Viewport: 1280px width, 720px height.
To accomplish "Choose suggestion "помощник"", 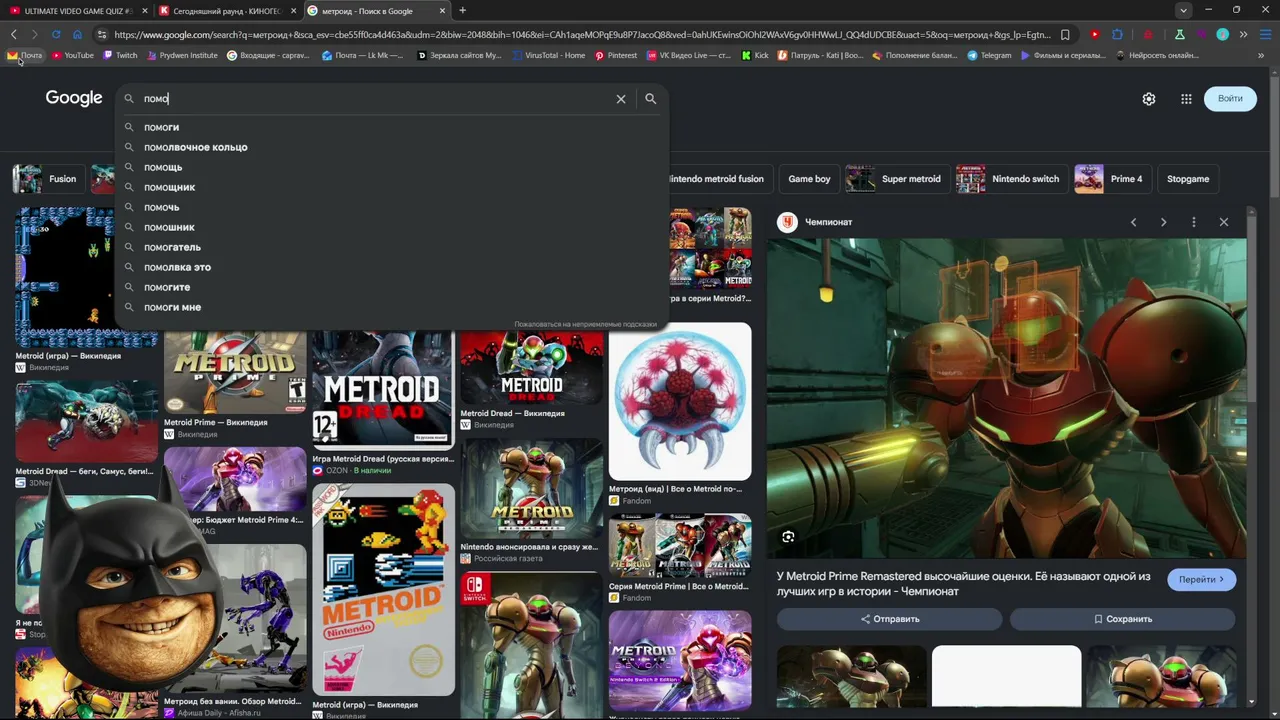I will click(391, 187).
